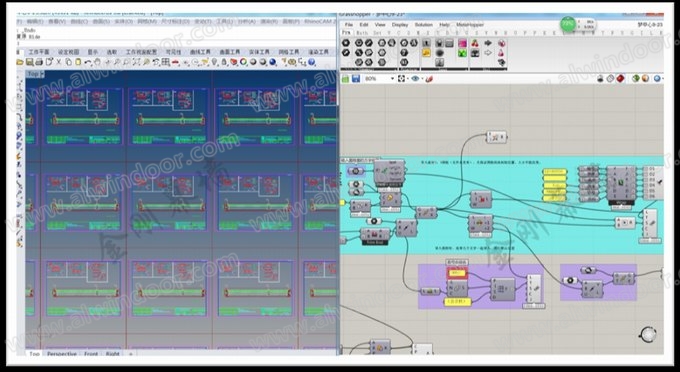This screenshot has width=680, height=372.
Task: Pick the pink Colour Swatch component icon
Action: pos(462,43)
